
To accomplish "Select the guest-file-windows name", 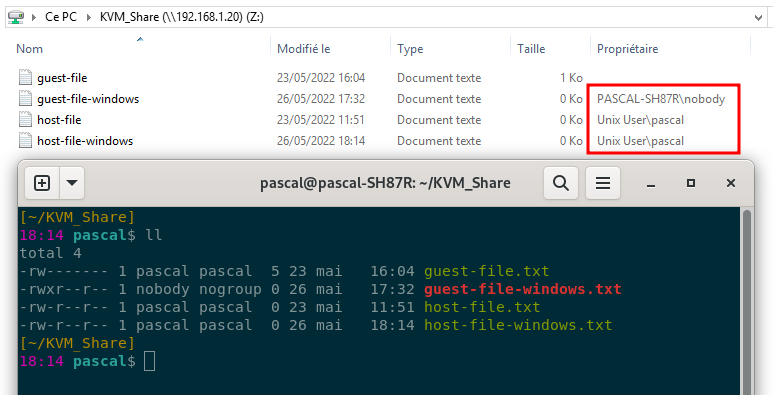I will click(88, 99).
